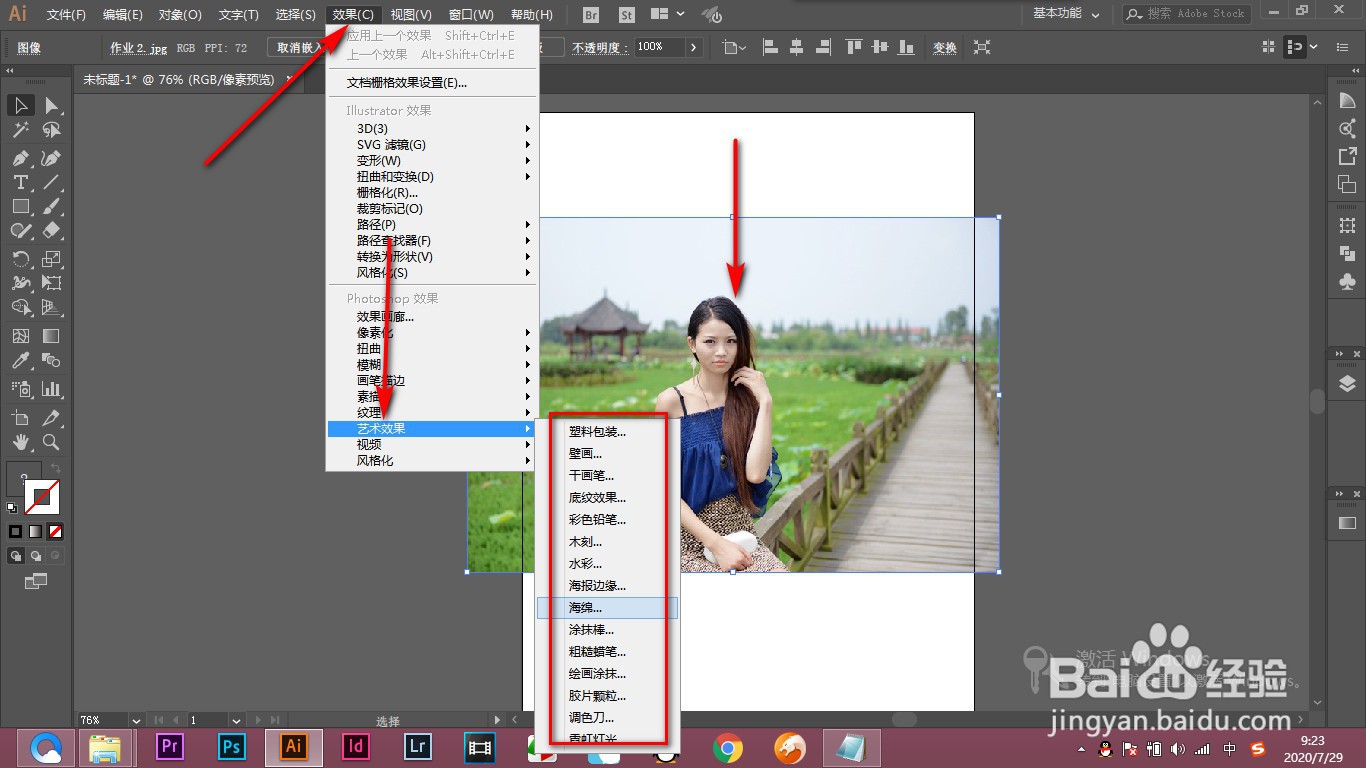Open the 对象(O) menu
Screen dimensions: 1366x768
click(x=180, y=15)
